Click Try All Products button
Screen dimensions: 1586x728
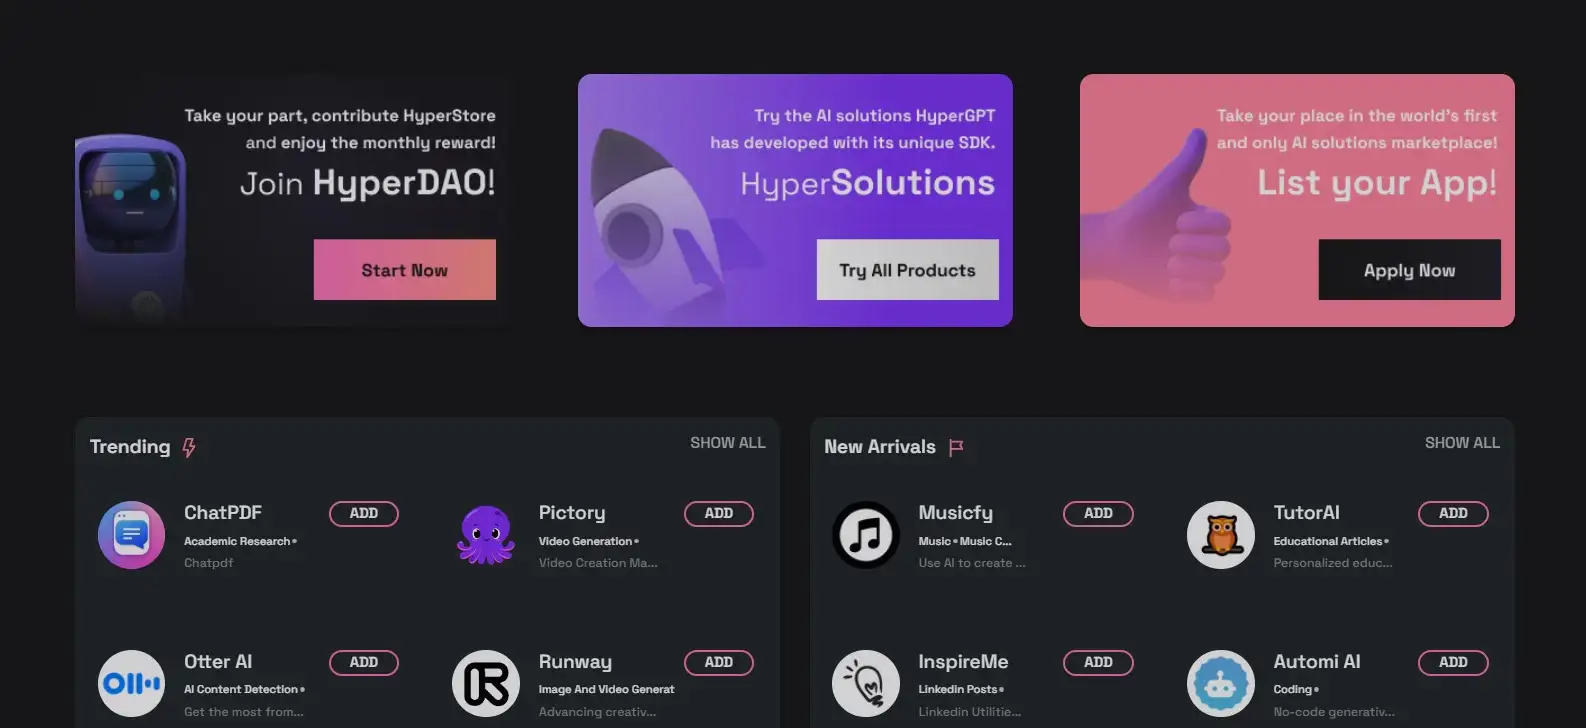tap(908, 270)
